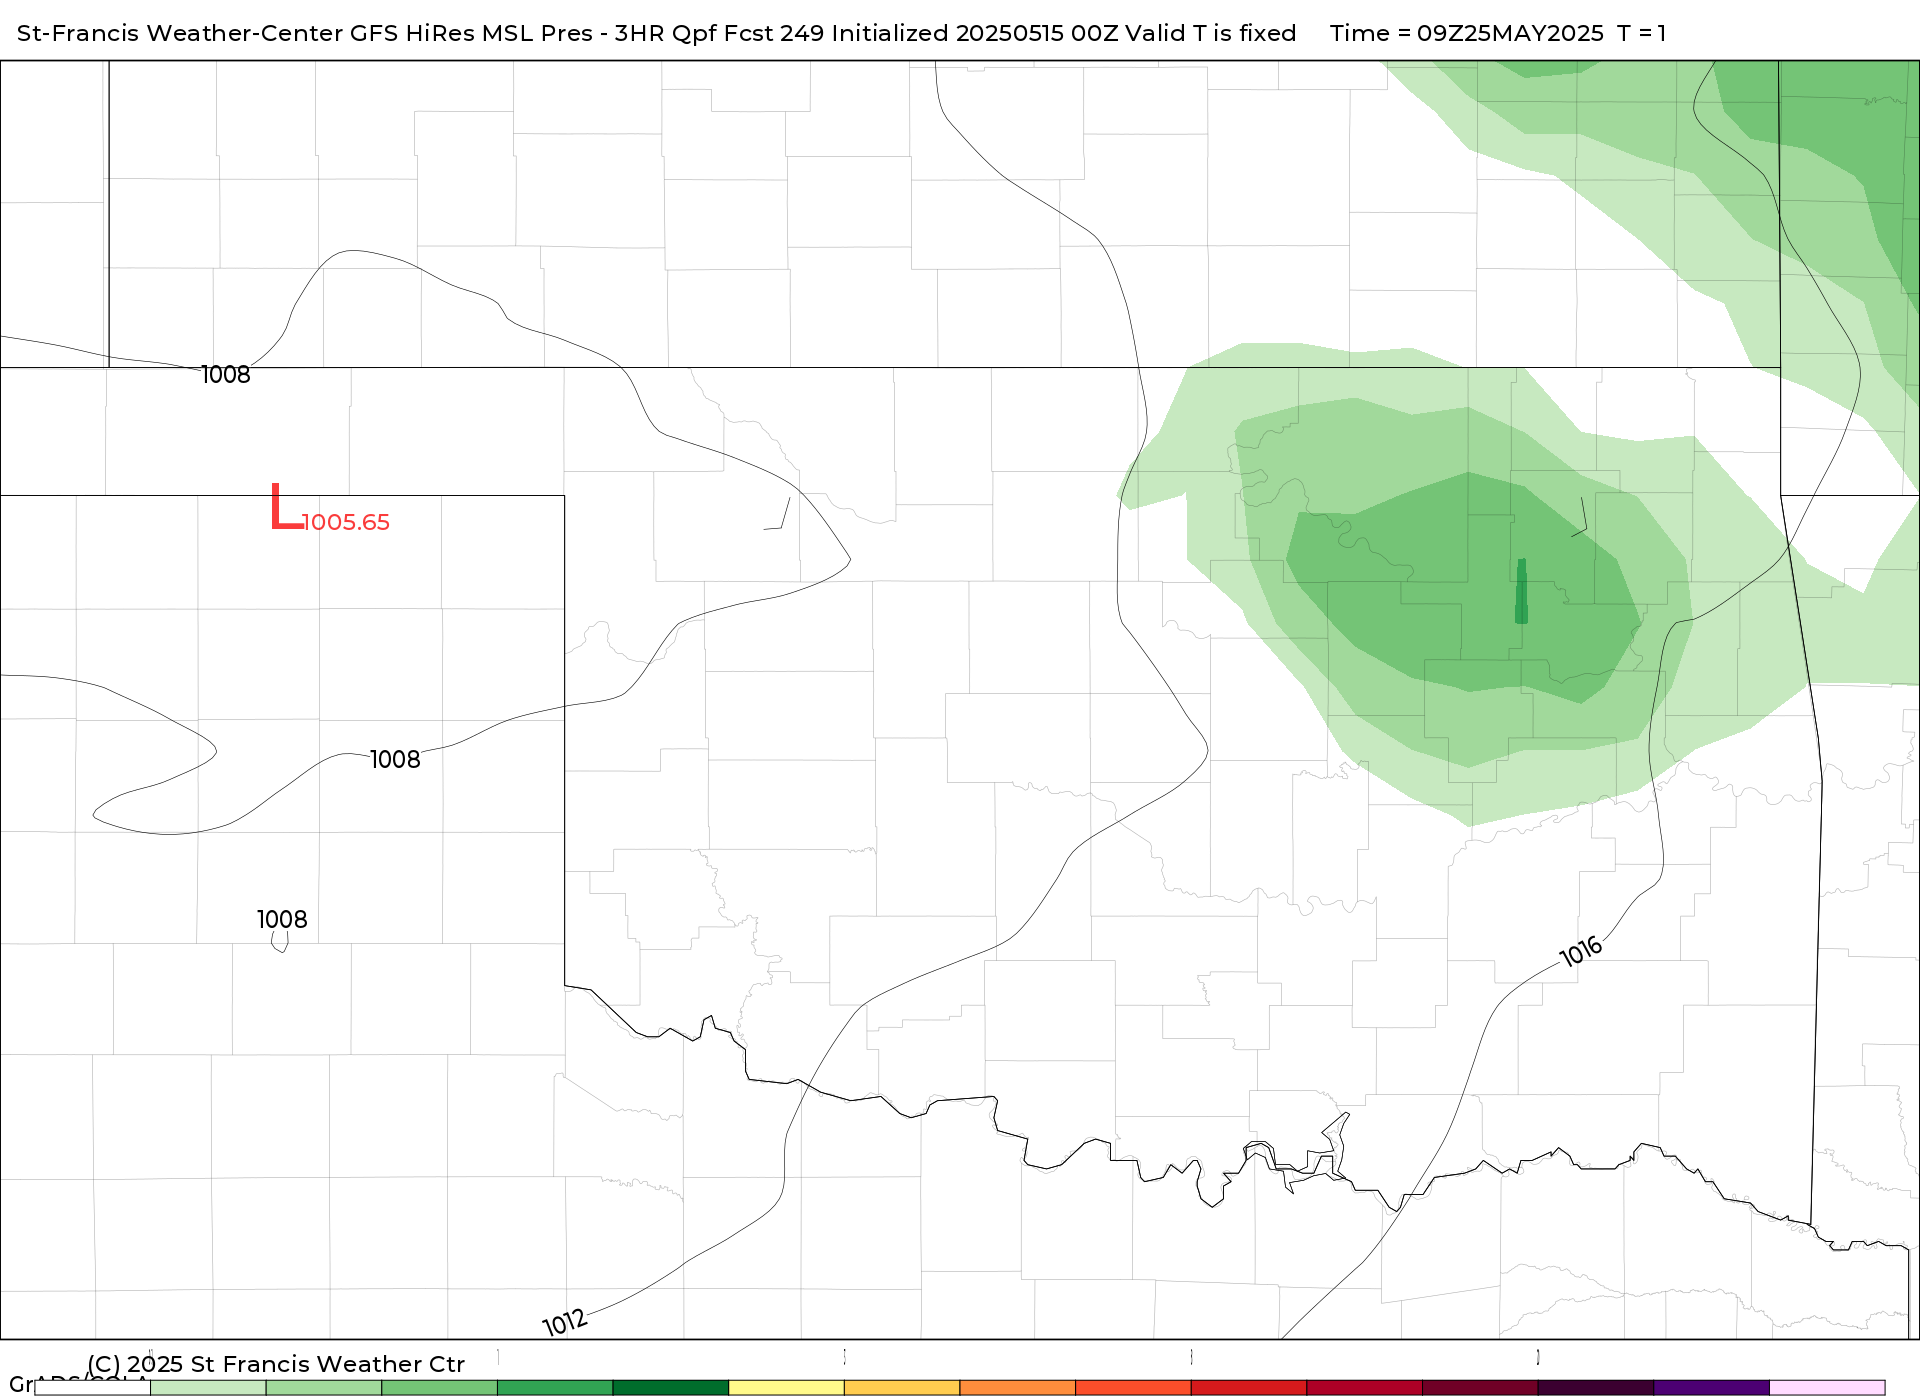Viewport: 1920px width, 1400px height.
Task: Click the 1016 isobar label
Action: [1581, 951]
